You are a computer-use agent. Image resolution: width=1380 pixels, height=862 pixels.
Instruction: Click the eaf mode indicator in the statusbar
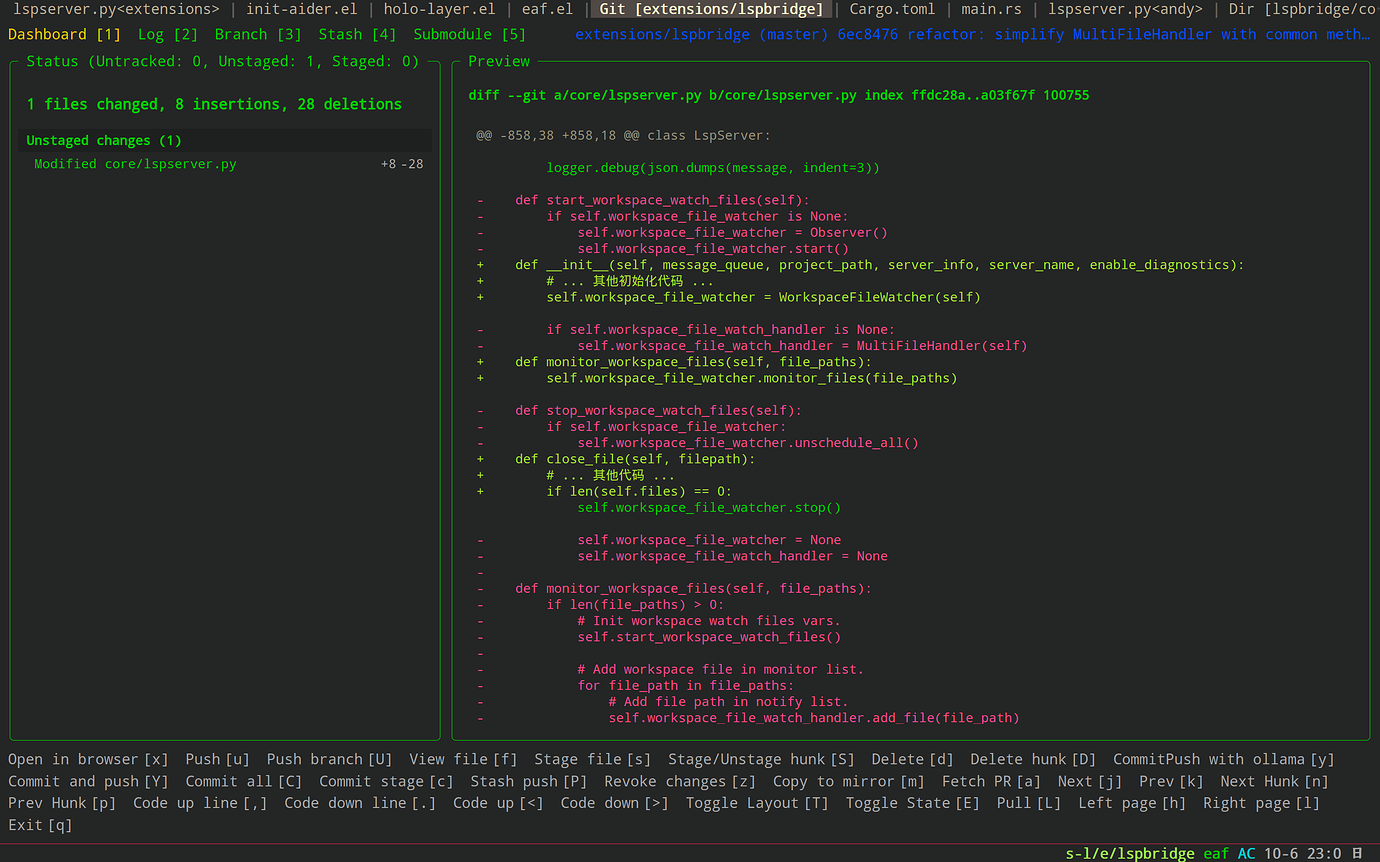point(1216,853)
